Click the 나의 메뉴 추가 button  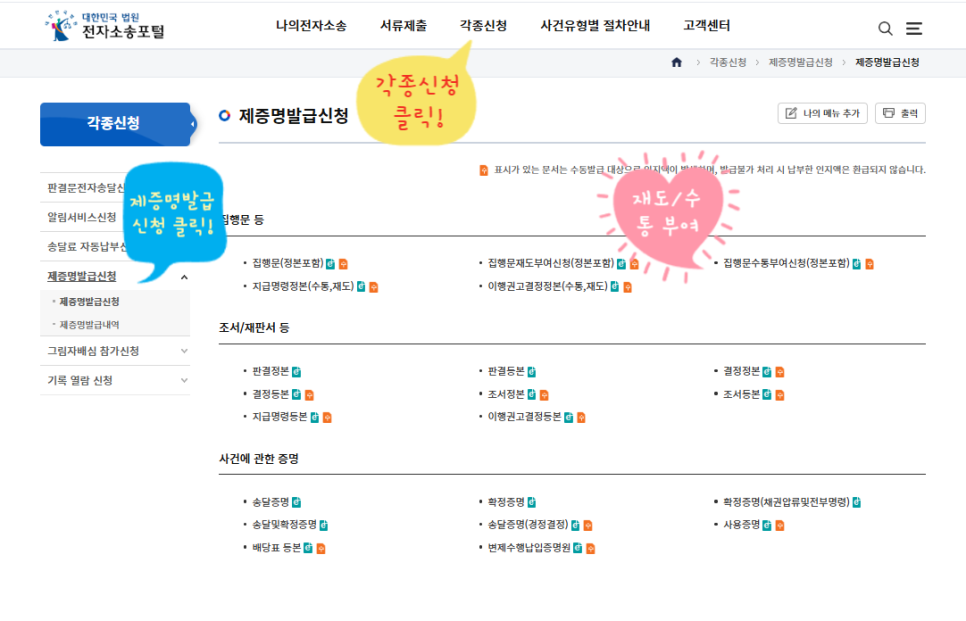(x=822, y=114)
